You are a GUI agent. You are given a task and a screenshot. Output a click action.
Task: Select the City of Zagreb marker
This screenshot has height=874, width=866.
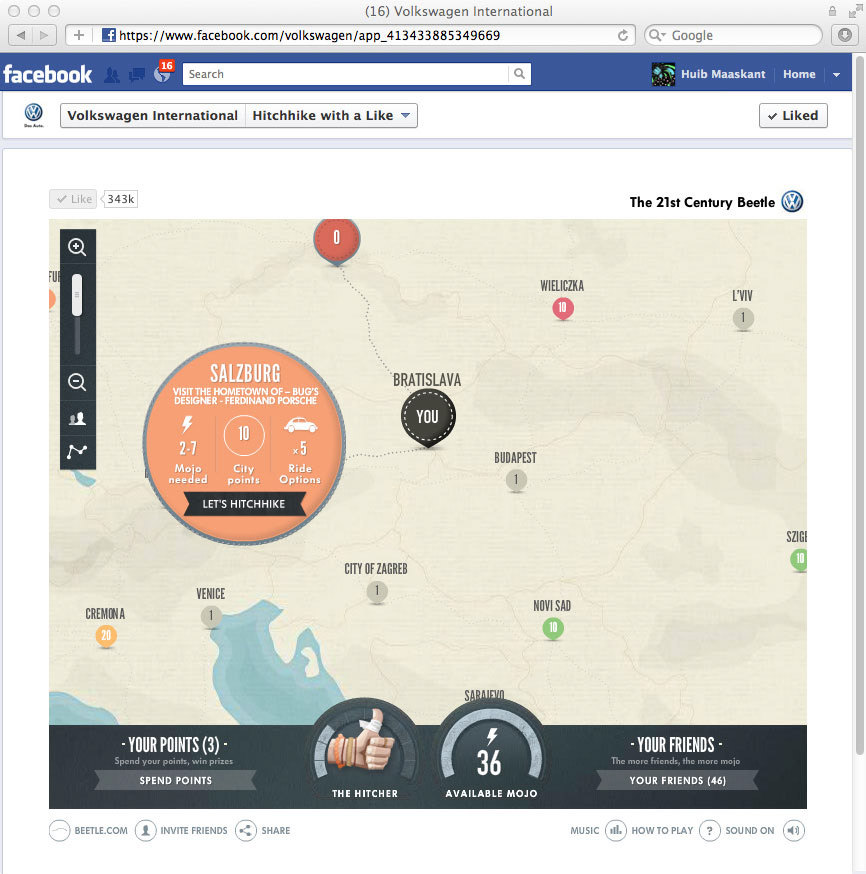tap(377, 591)
